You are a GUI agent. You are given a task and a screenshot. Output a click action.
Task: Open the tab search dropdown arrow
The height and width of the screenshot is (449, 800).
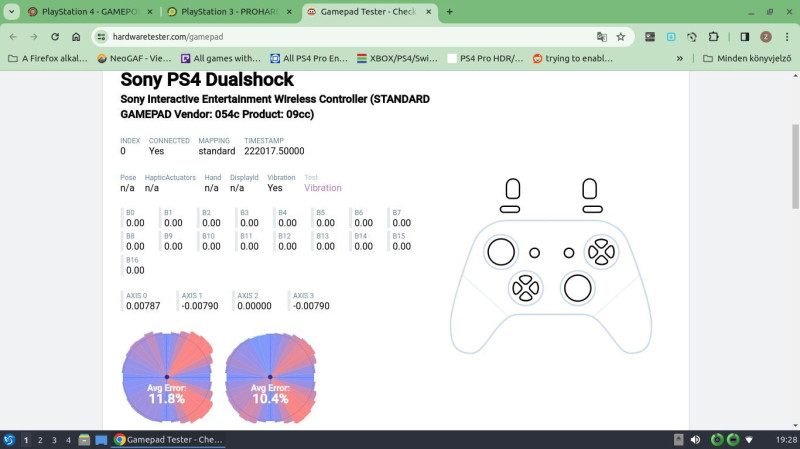tap(11, 11)
